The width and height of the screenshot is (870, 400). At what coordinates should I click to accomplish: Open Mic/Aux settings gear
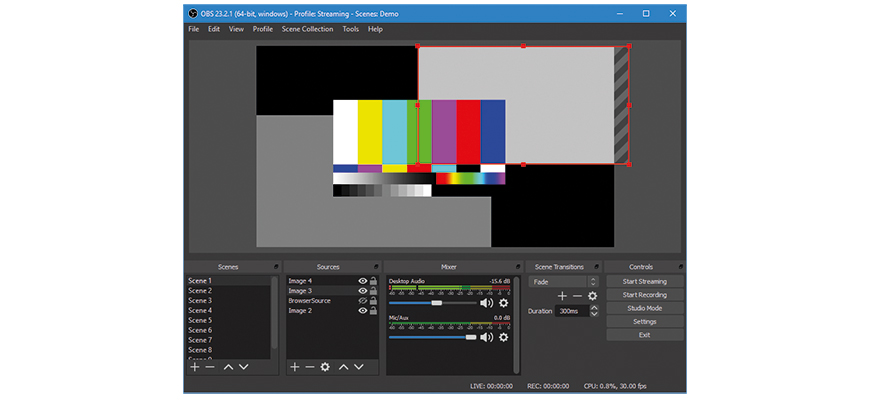[503, 338]
